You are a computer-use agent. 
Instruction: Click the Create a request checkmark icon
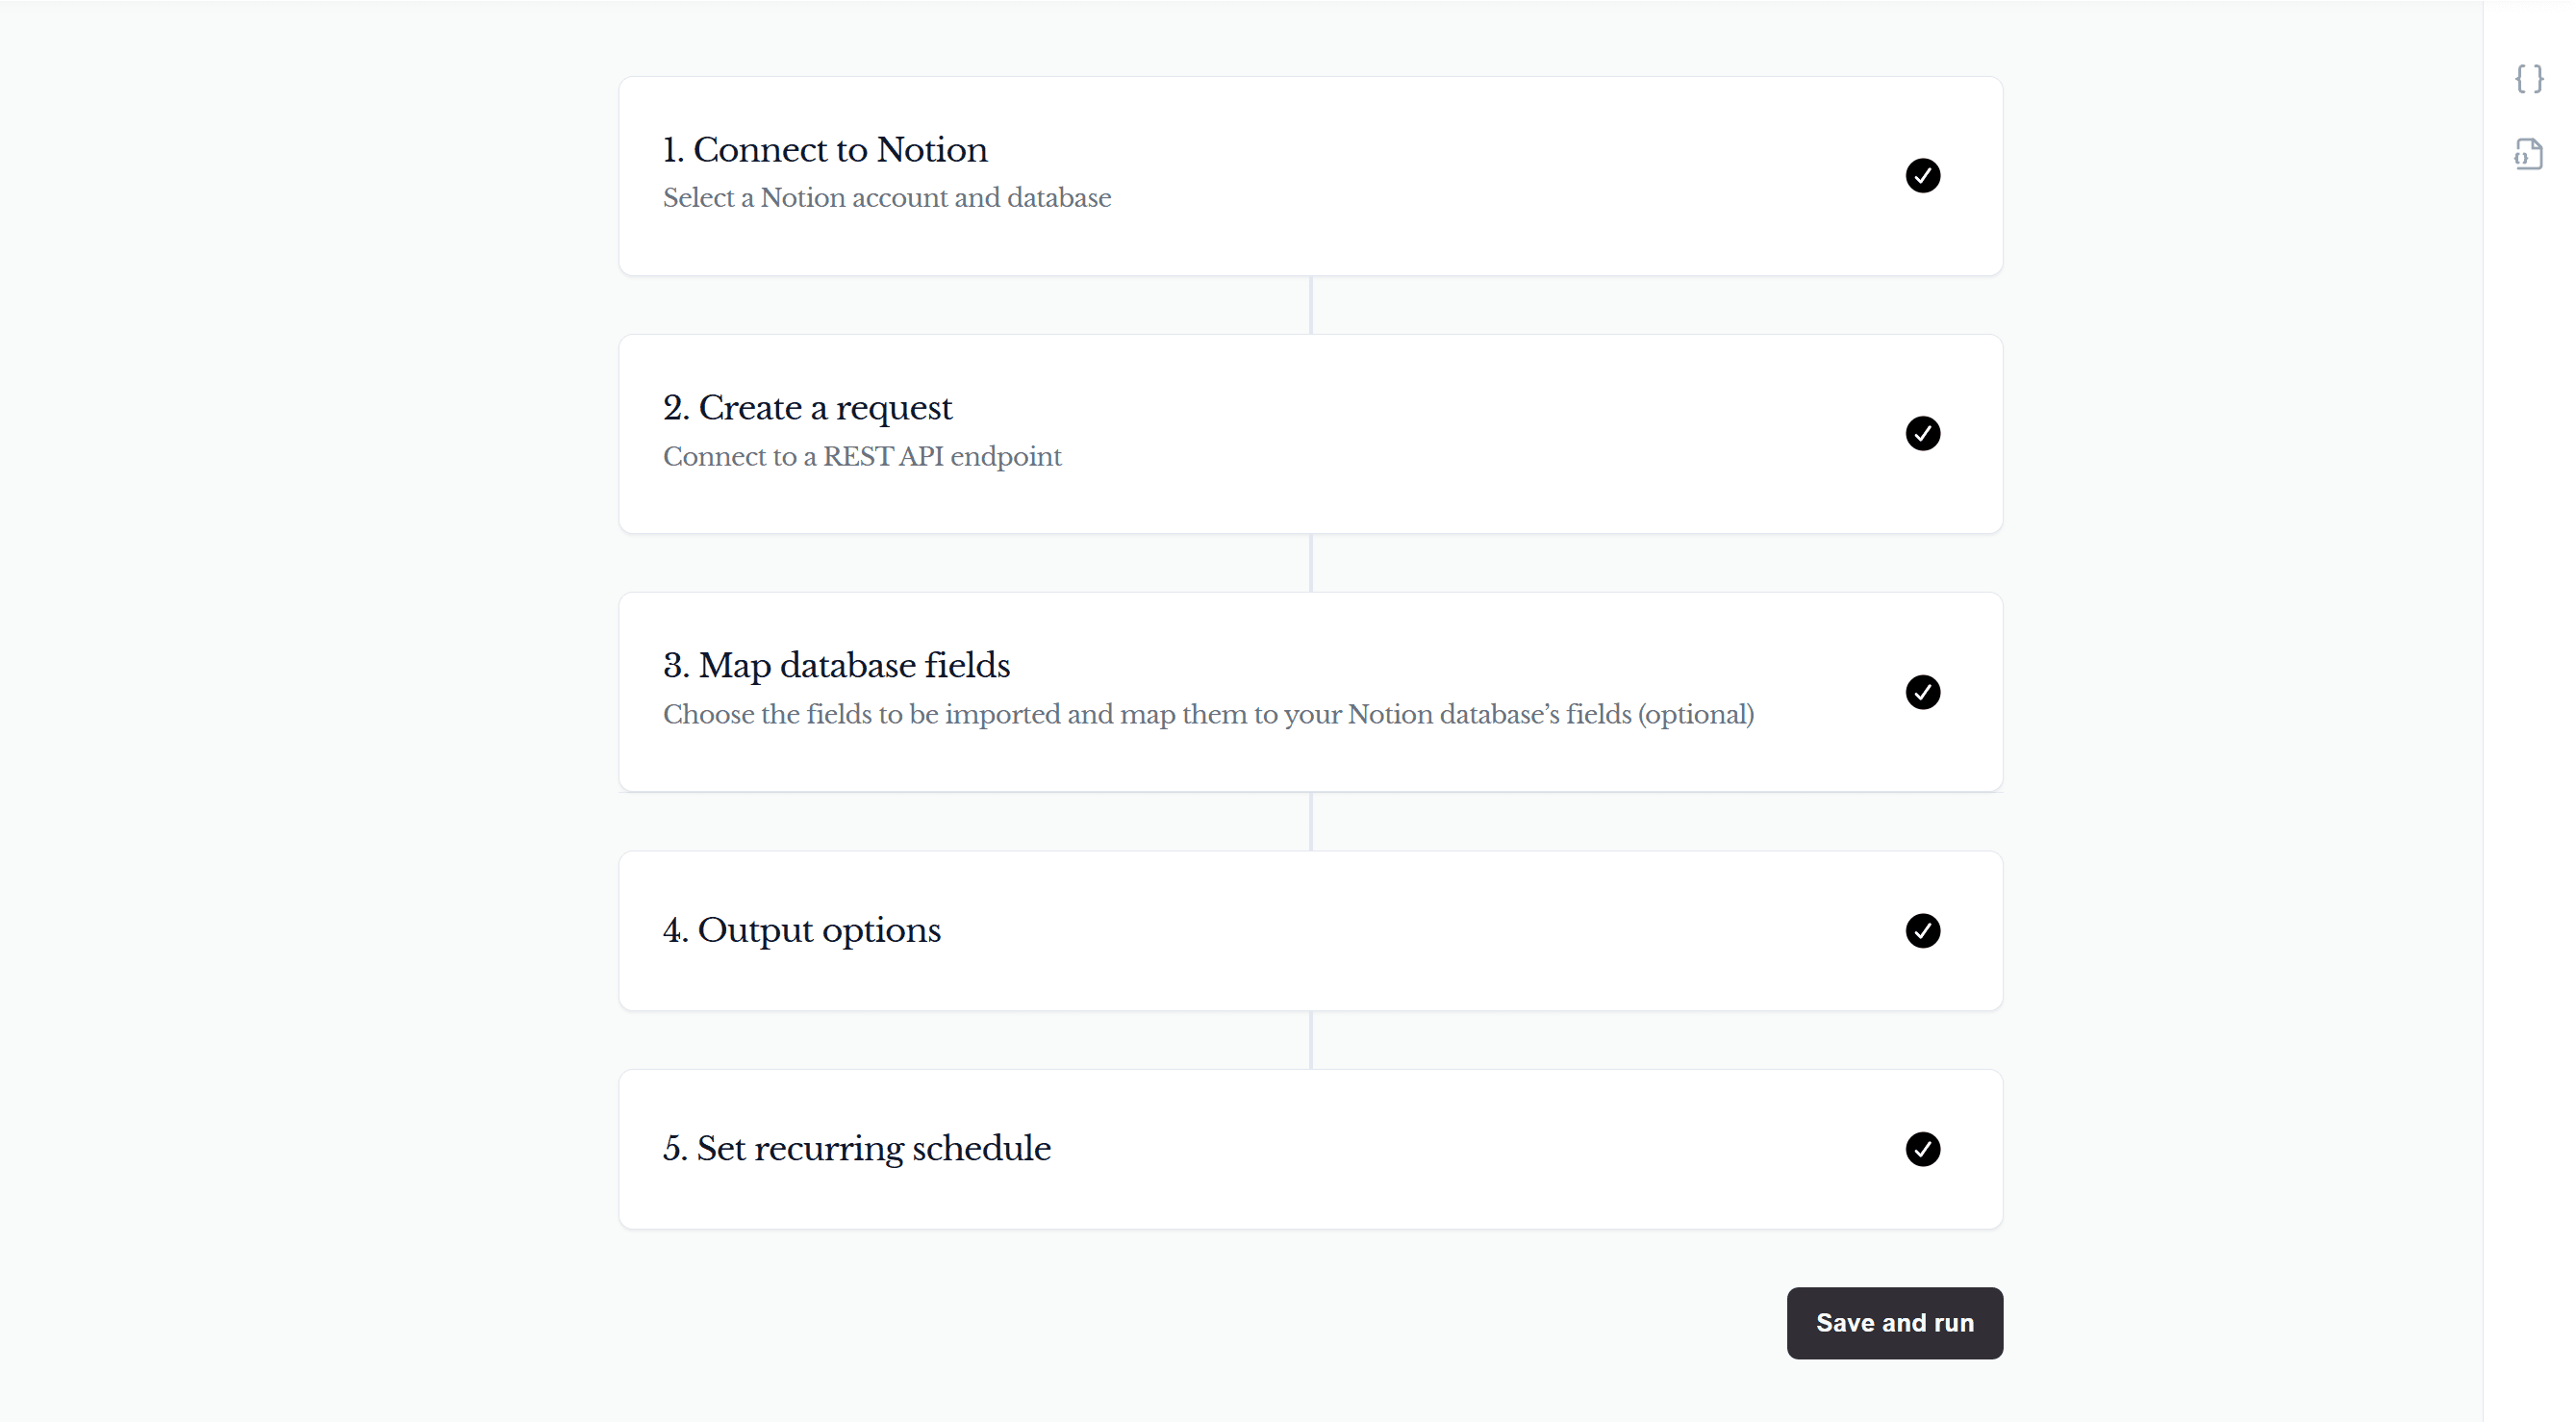[1922, 434]
